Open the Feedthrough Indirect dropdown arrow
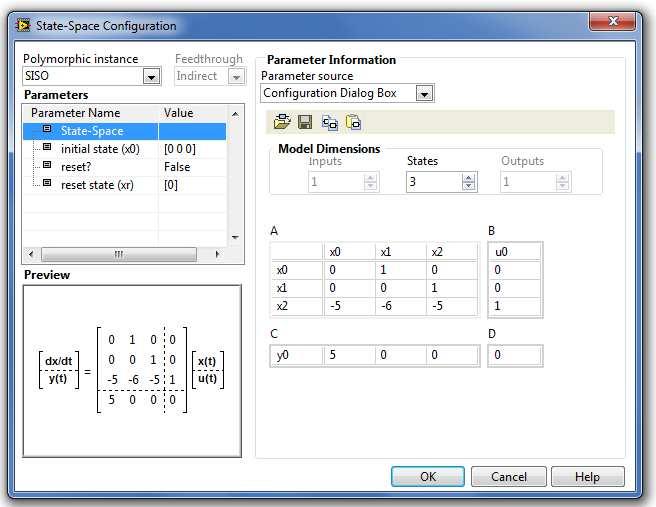This screenshot has height=507, width=656. point(236,77)
